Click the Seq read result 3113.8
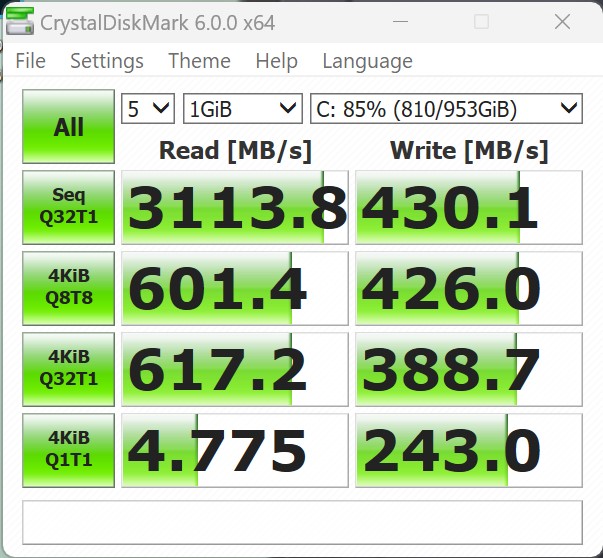The width and height of the screenshot is (603, 558). point(234,207)
